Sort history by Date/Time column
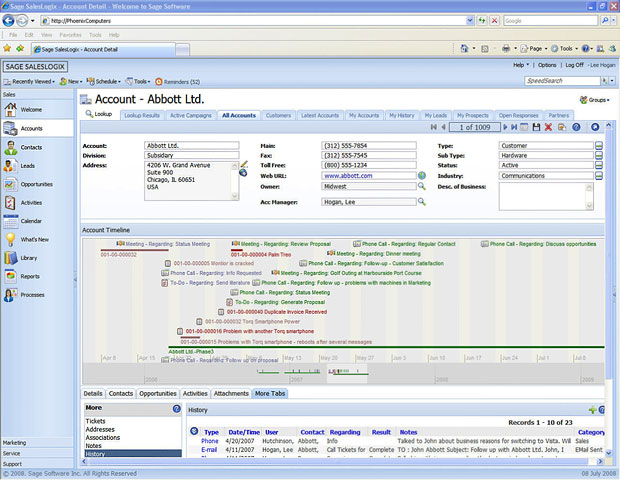Screen dimensions: 620x480 click(x=244, y=432)
